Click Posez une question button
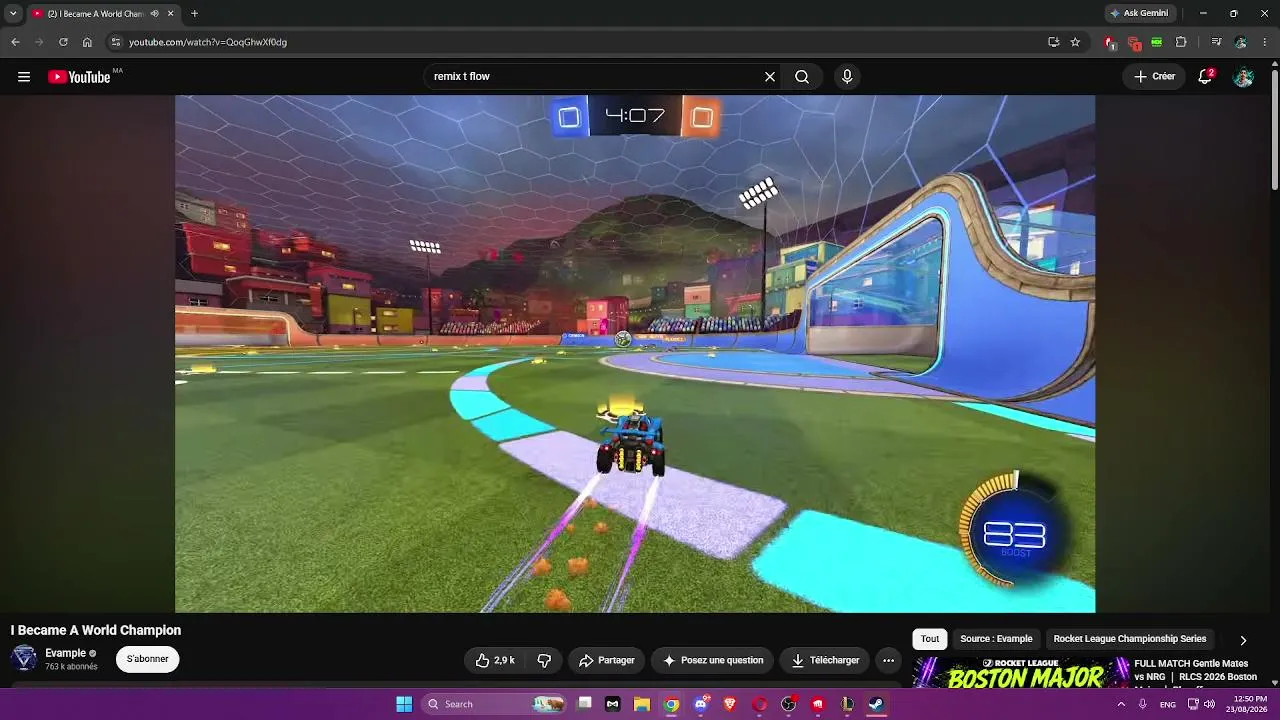The height and width of the screenshot is (720, 1280). pos(713,660)
